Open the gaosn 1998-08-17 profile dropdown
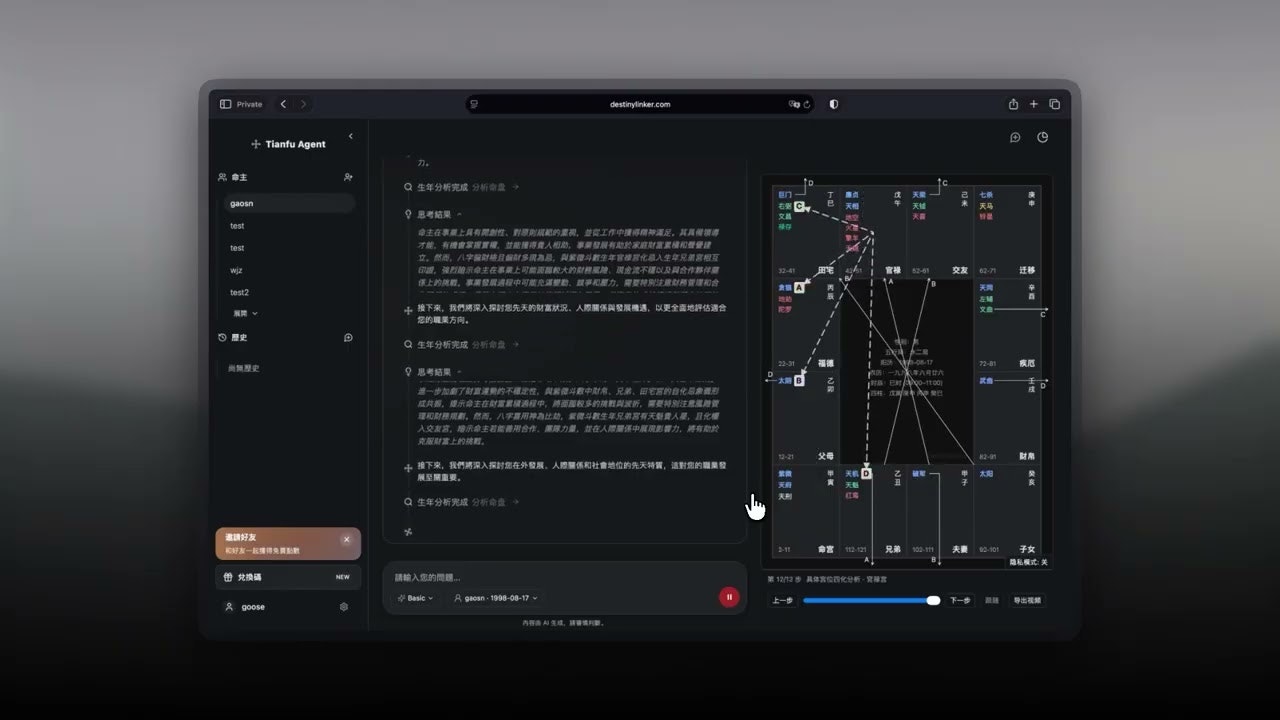Viewport: 1280px width, 720px height. pyautogui.click(x=496, y=598)
